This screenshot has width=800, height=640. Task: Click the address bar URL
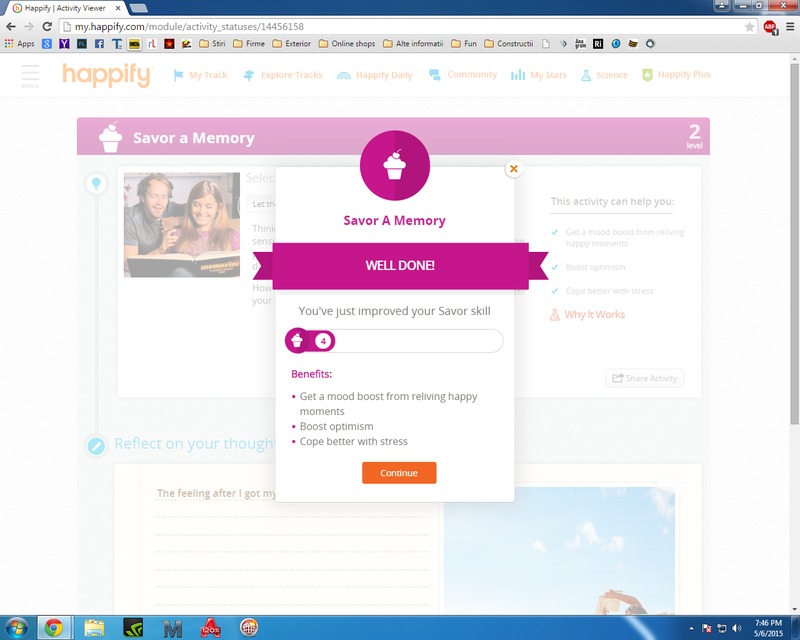coord(189,27)
